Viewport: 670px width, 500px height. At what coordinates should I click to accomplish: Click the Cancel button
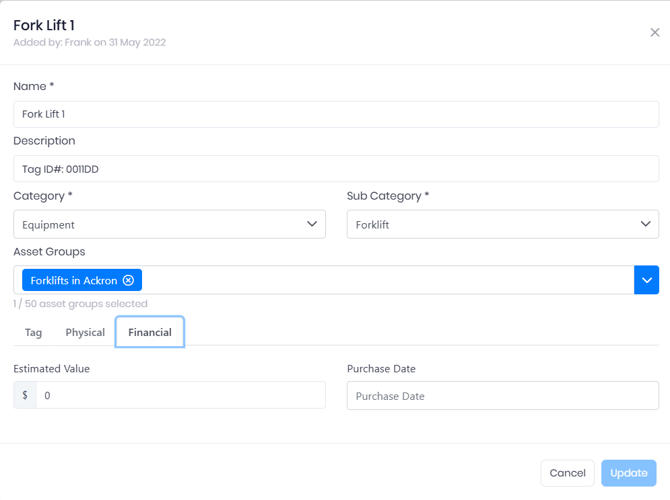click(x=567, y=473)
